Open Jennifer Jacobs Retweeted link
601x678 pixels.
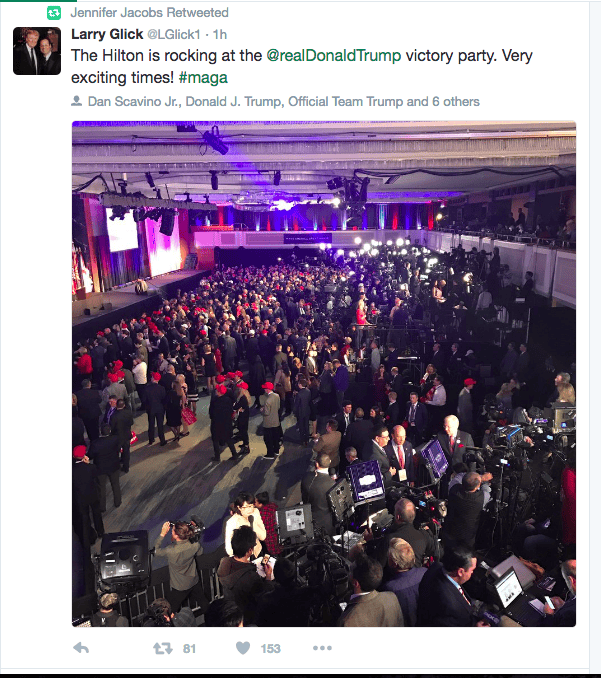tap(150, 13)
